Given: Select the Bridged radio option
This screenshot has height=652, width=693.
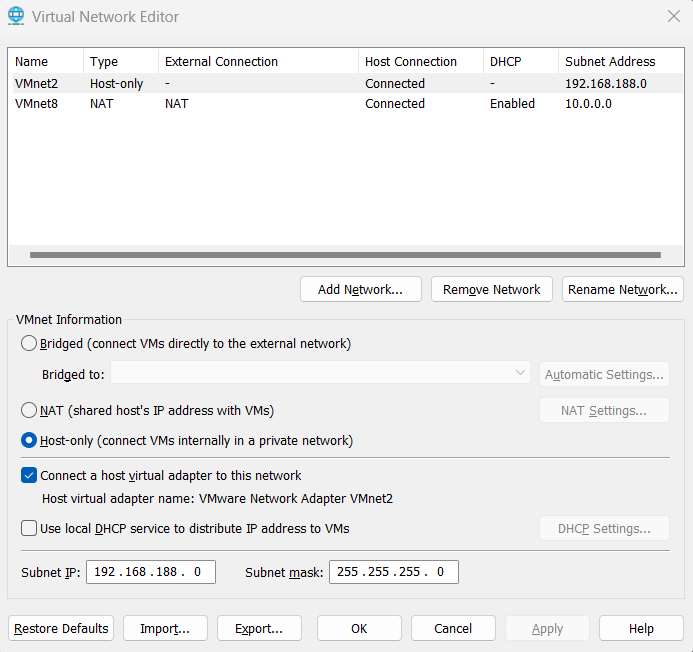Looking at the screenshot, I should (30, 344).
